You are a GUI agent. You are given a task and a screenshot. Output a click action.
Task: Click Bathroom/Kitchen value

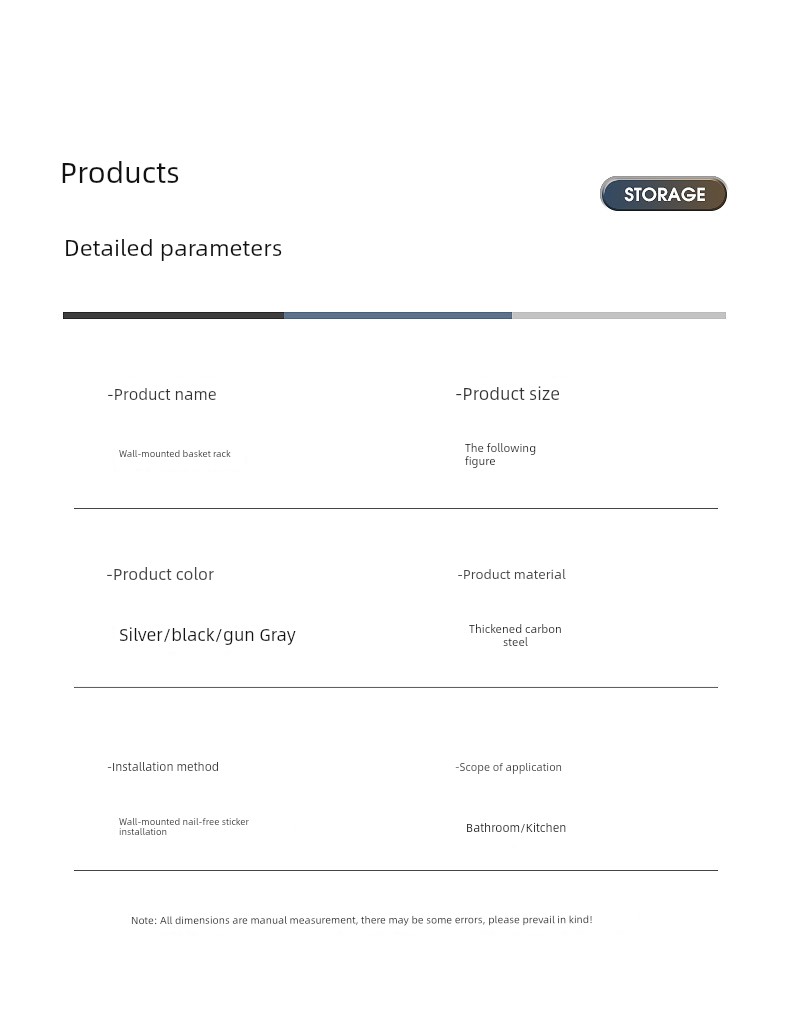[x=516, y=828]
